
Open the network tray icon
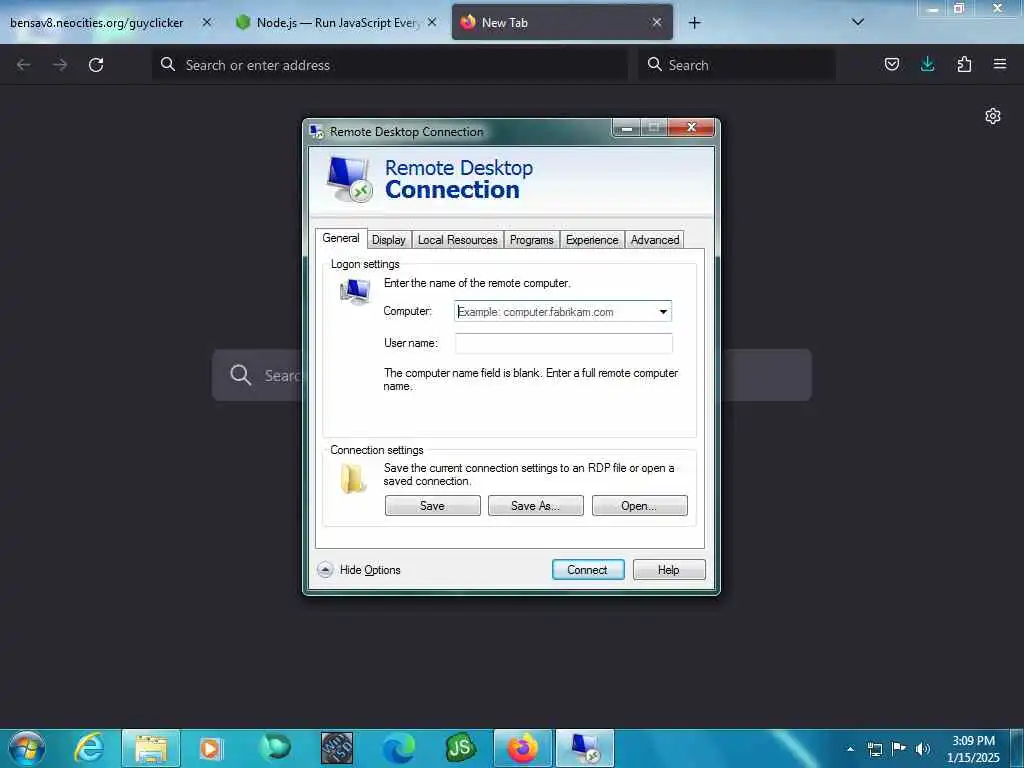click(874, 749)
